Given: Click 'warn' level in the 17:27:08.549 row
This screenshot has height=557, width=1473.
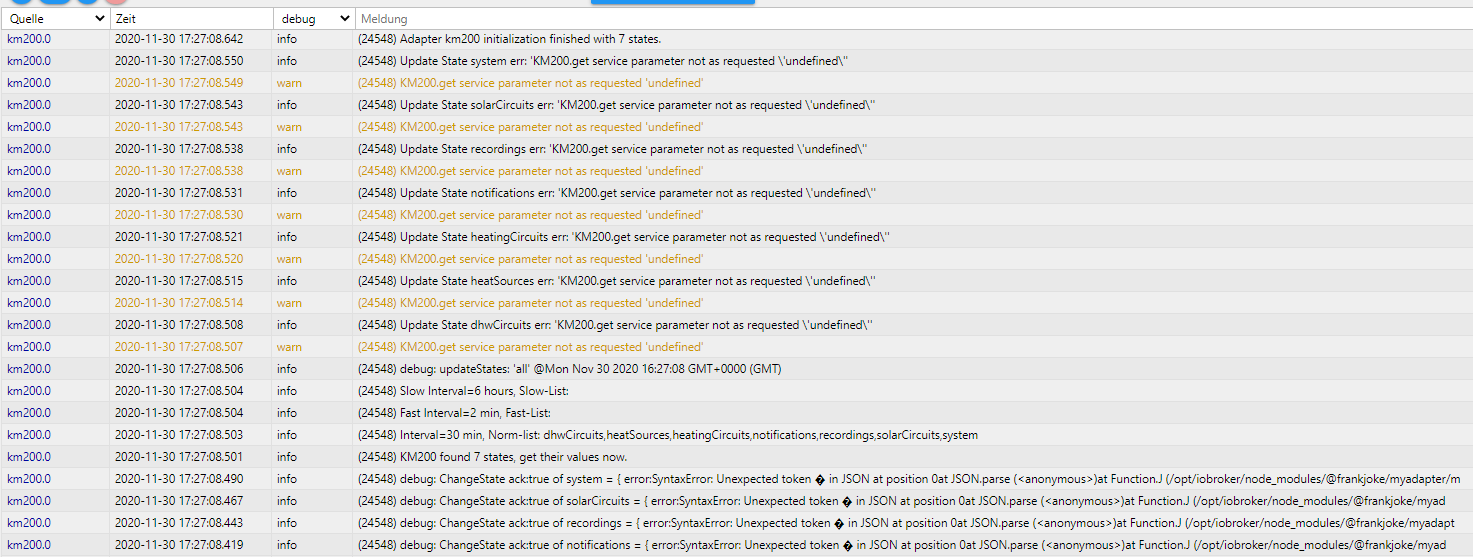Looking at the screenshot, I should (x=289, y=83).
